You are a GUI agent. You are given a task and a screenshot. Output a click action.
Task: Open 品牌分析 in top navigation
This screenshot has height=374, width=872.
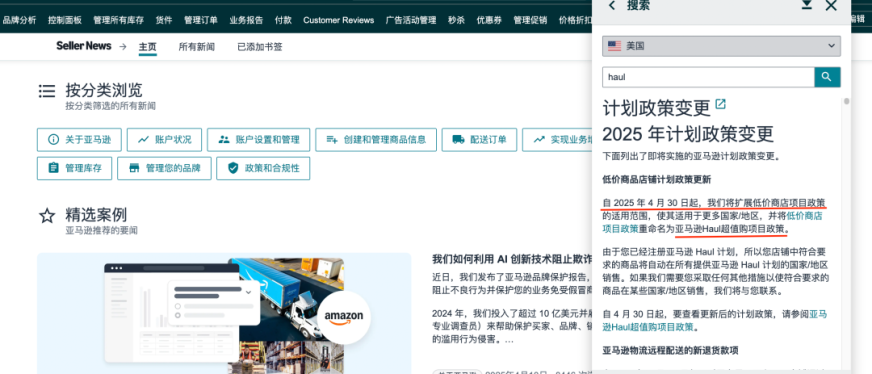[x=19, y=20]
